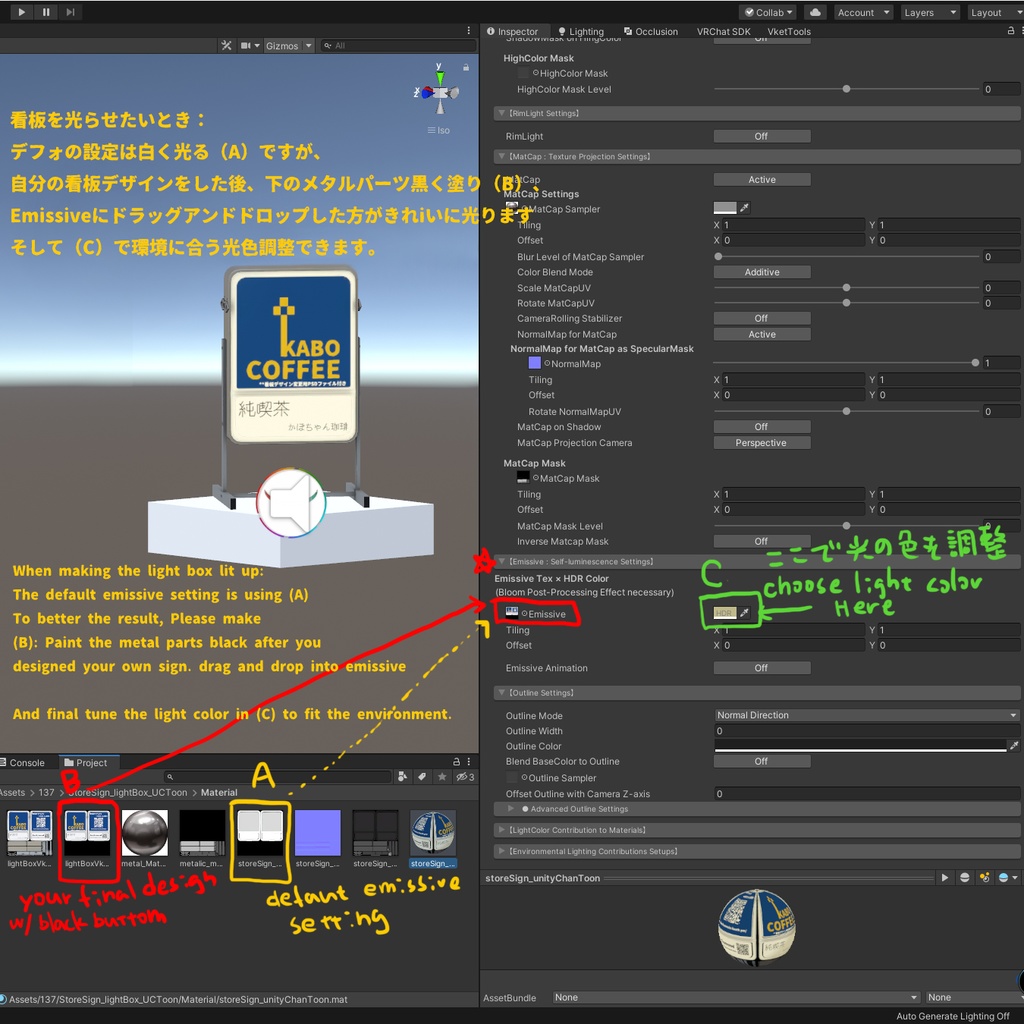Open the AssetBundle name dropdown
This screenshot has height=1024, width=1024.
(736, 997)
